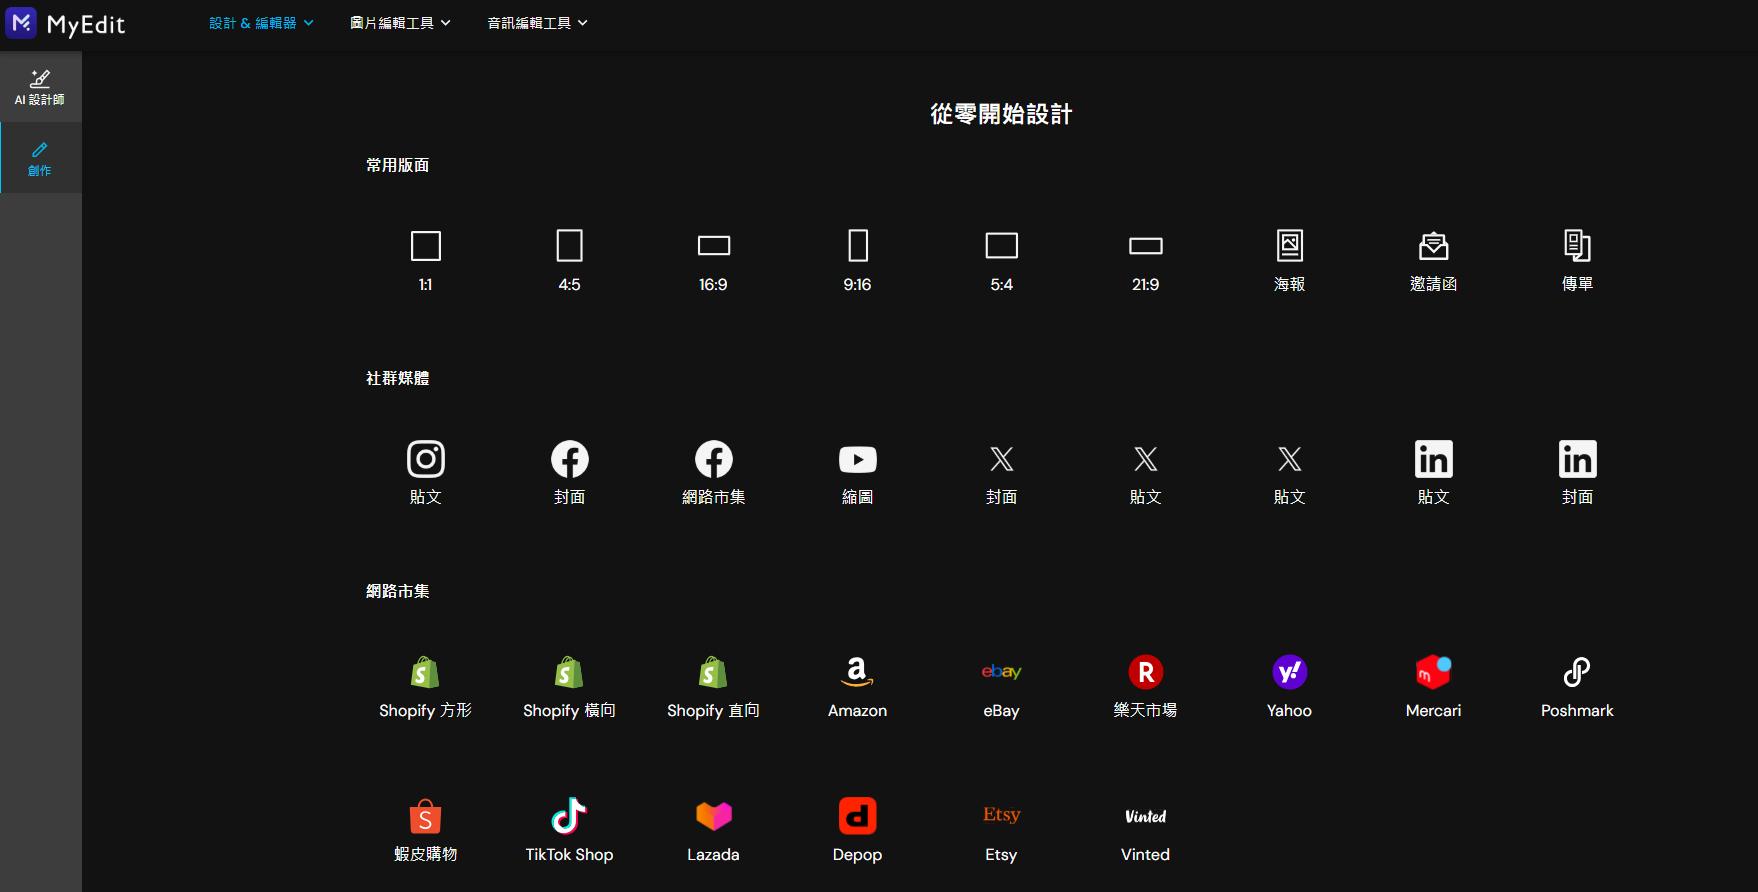Viewport: 1758px width, 892px height.
Task: Choose the Mercari listing image size
Action: (x=1434, y=687)
